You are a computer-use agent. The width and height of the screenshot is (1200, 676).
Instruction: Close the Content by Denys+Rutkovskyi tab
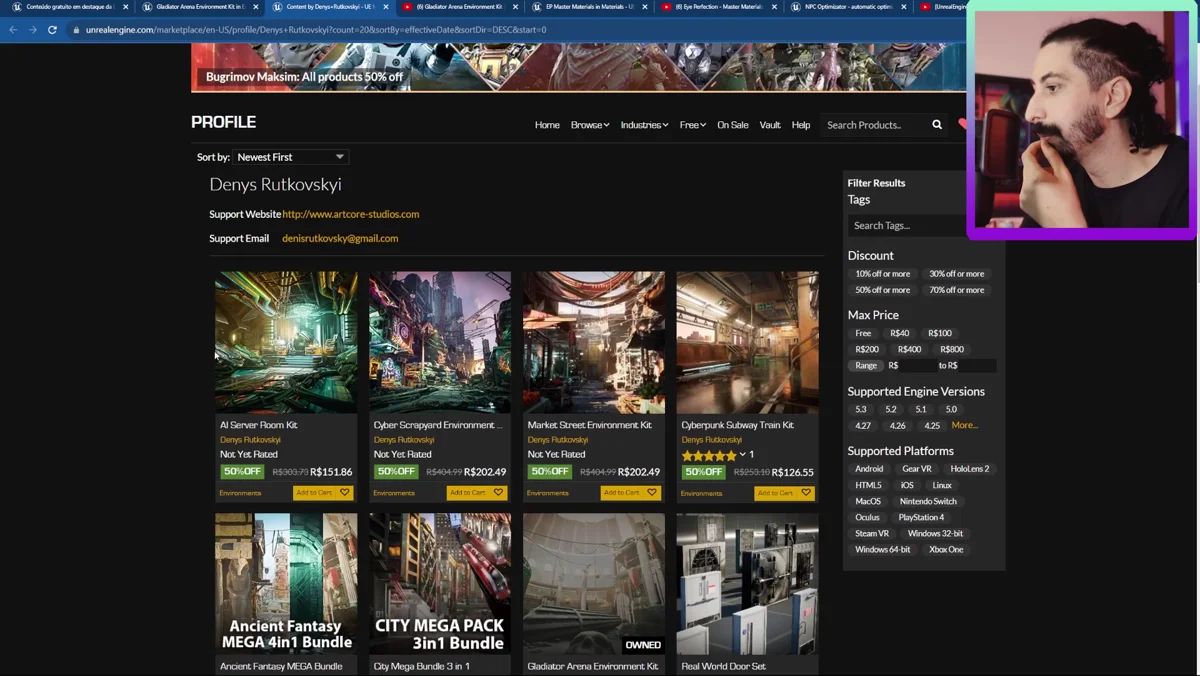[386, 7]
